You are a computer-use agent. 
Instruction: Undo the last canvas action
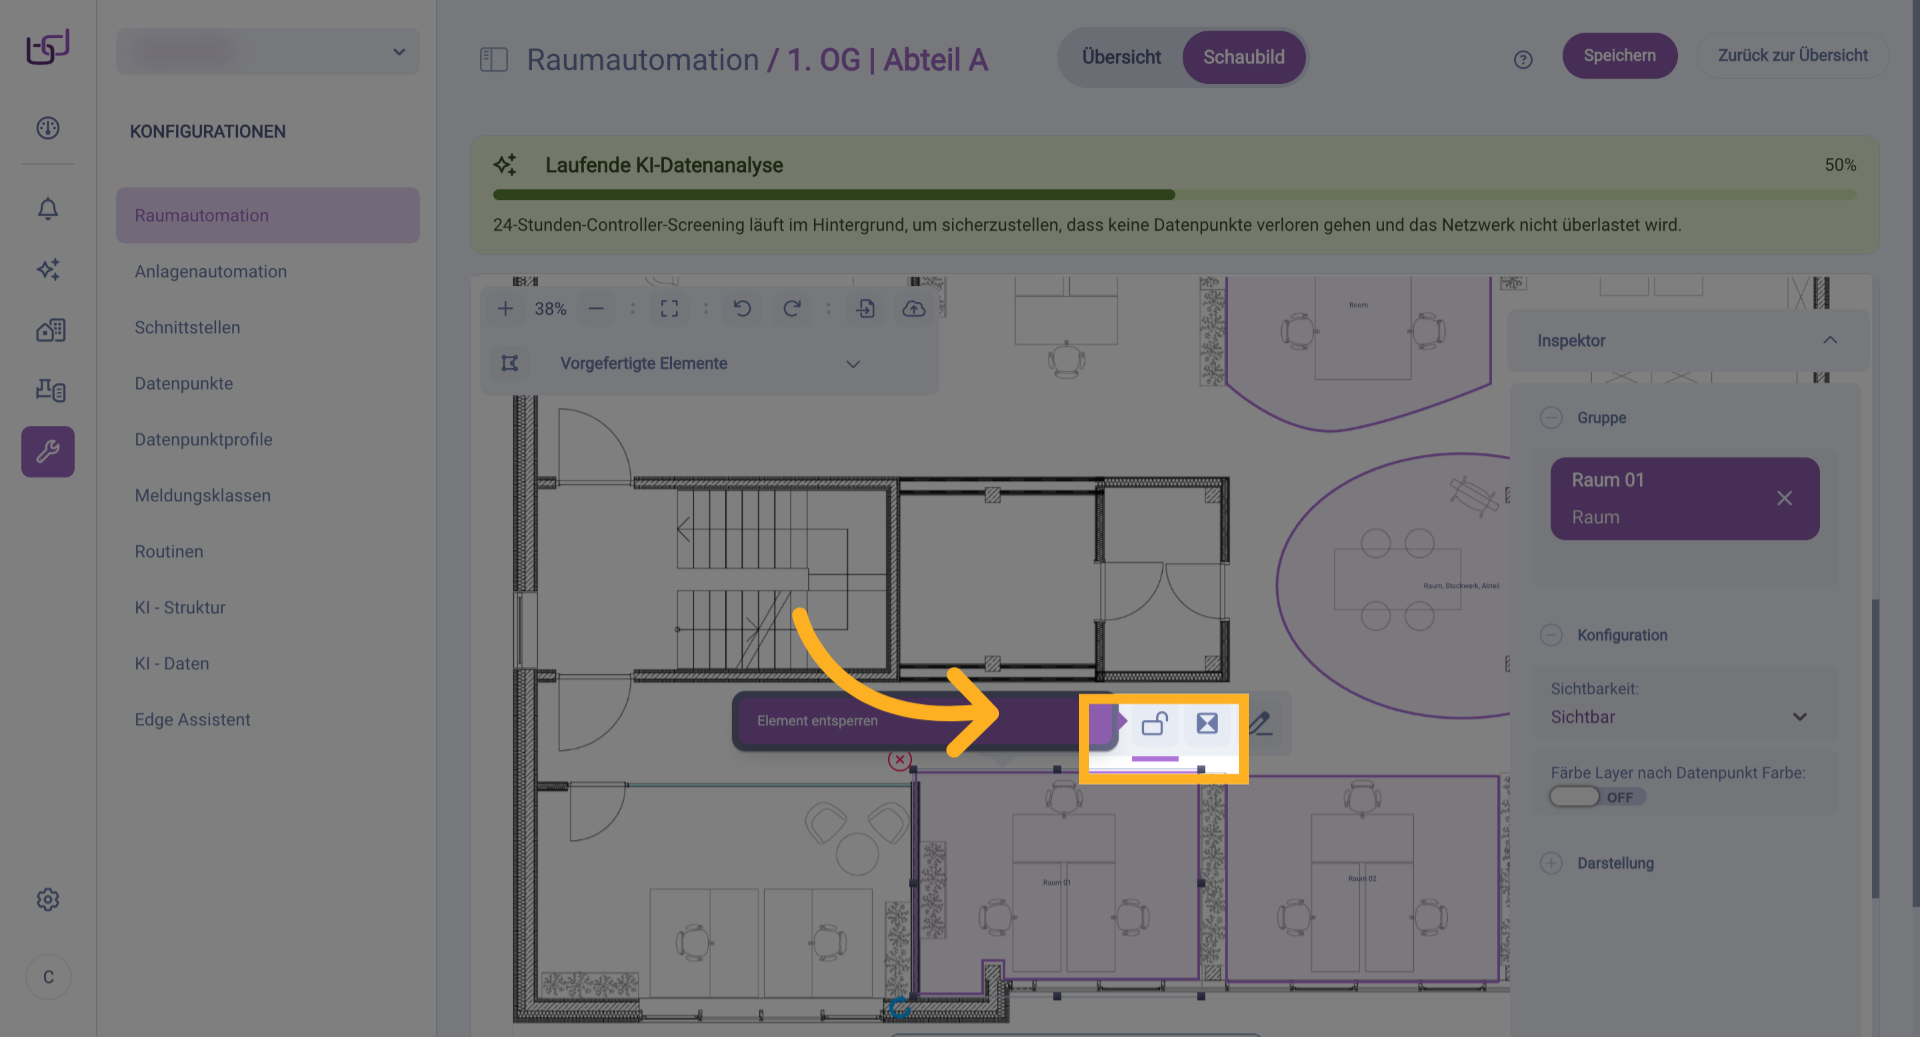[742, 309]
